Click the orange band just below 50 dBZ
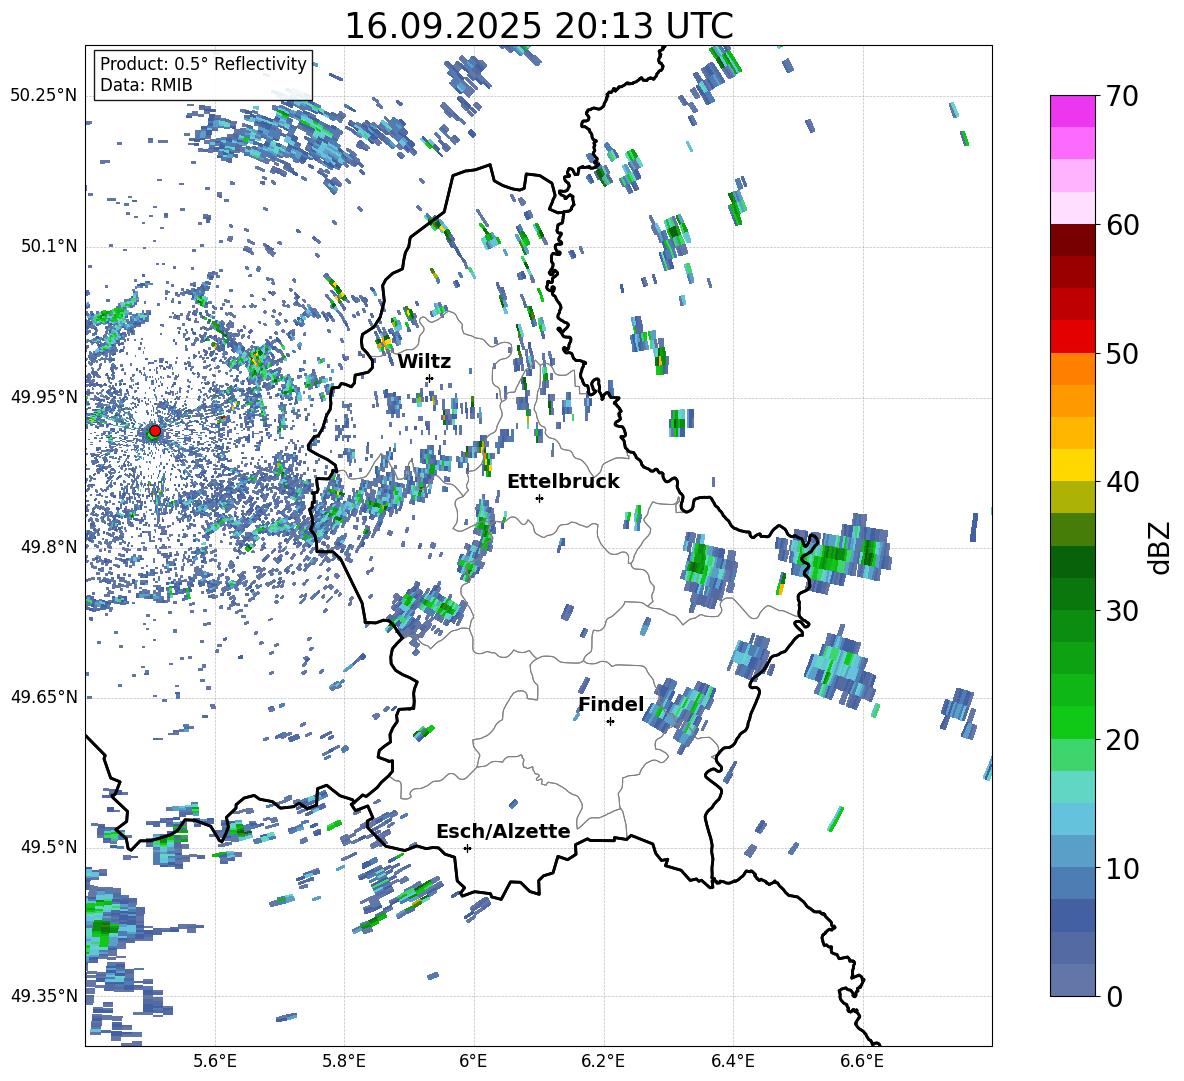 pos(1072,368)
